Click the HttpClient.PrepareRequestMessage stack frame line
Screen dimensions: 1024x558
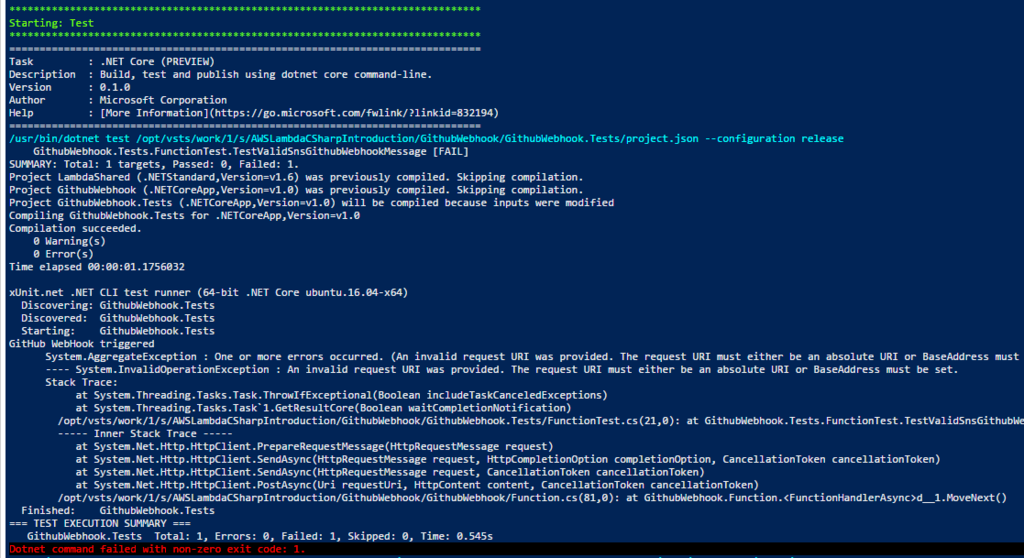314,446
